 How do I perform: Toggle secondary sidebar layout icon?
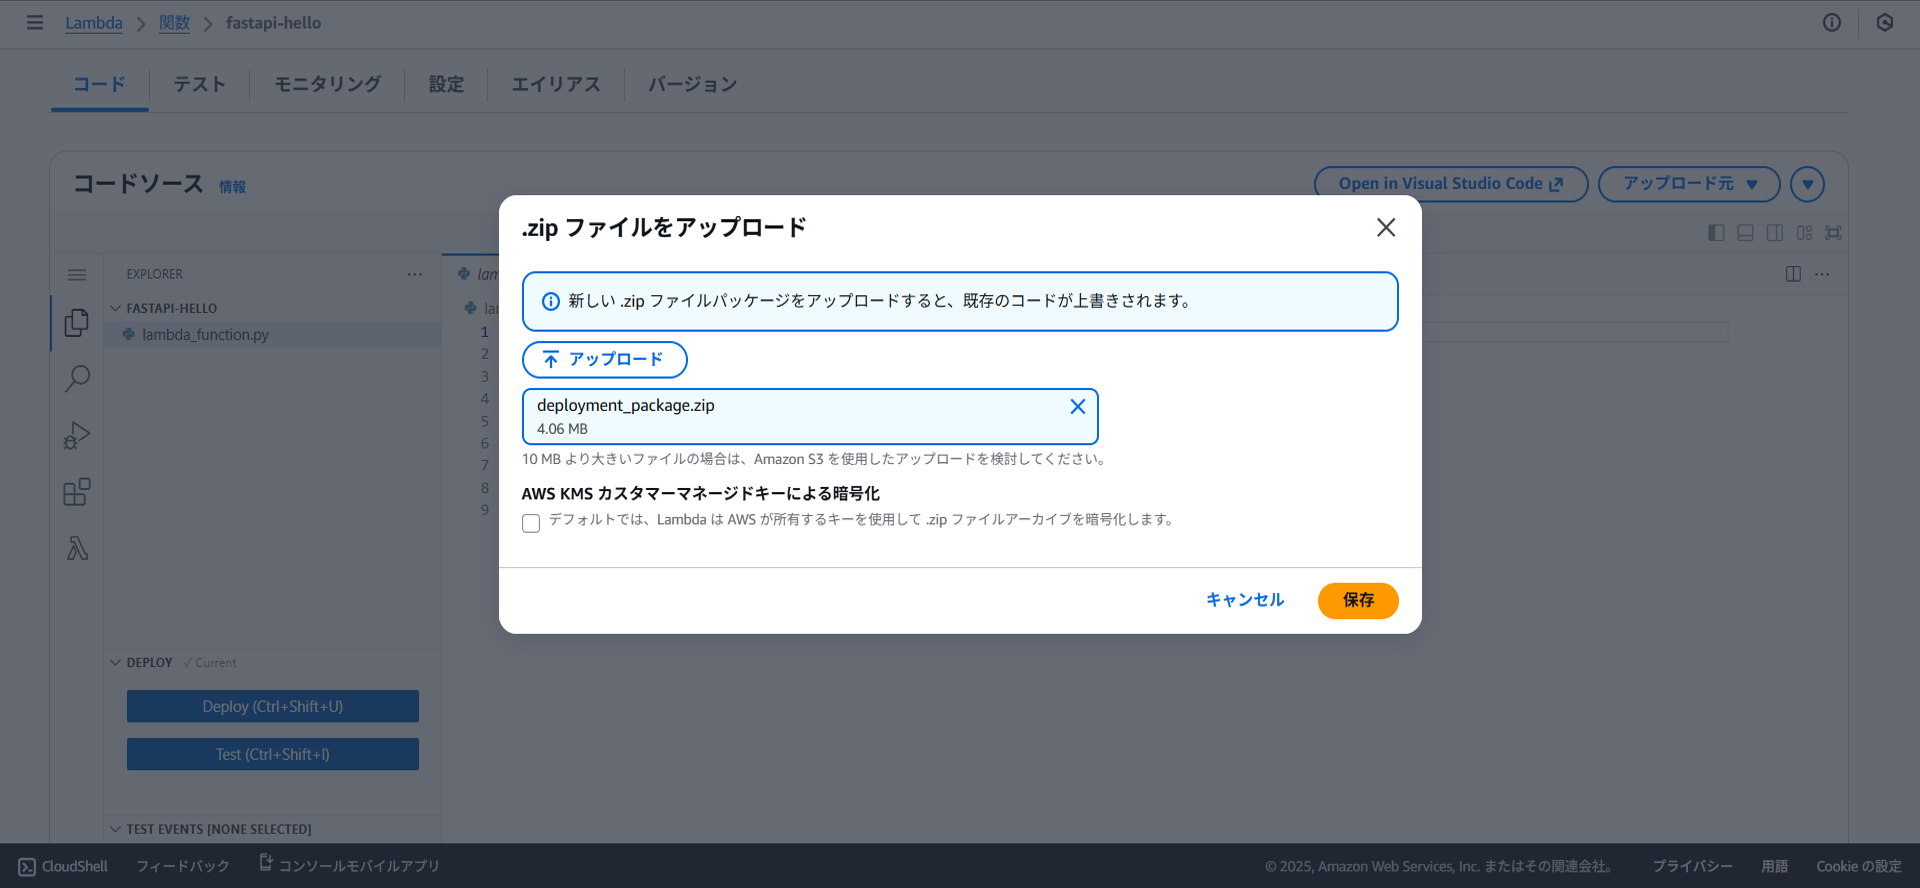tap(1775, 232)
